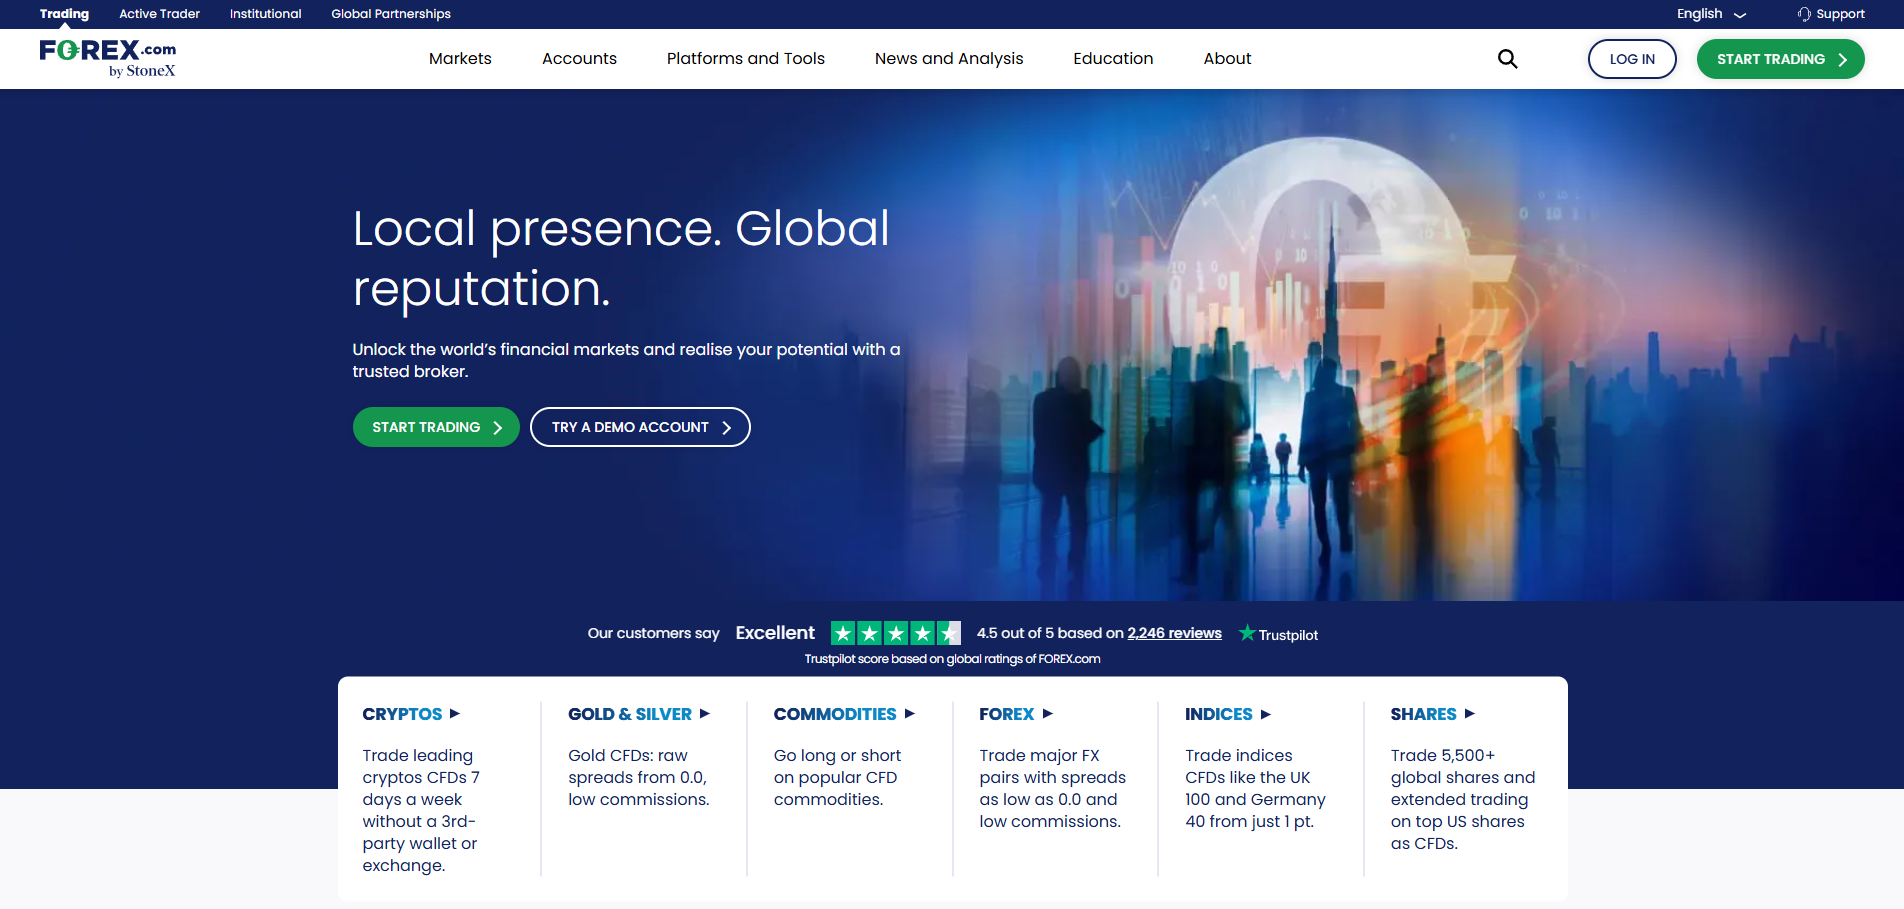Click the FOREX.com by StoneX logo

coord(108,58)
